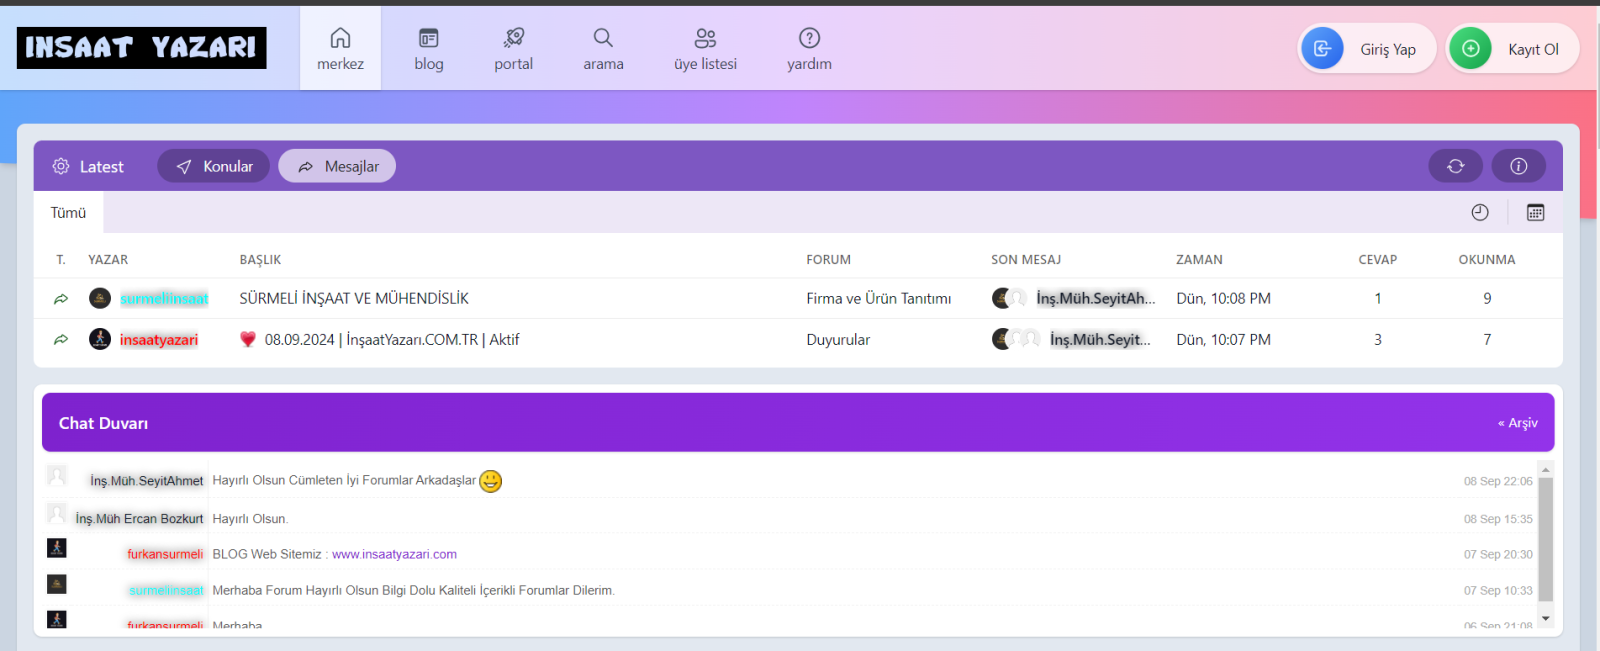Screen dimensions: 1600x651
Task: Click the Kayıt Ol button
Action: [1513, 49]
